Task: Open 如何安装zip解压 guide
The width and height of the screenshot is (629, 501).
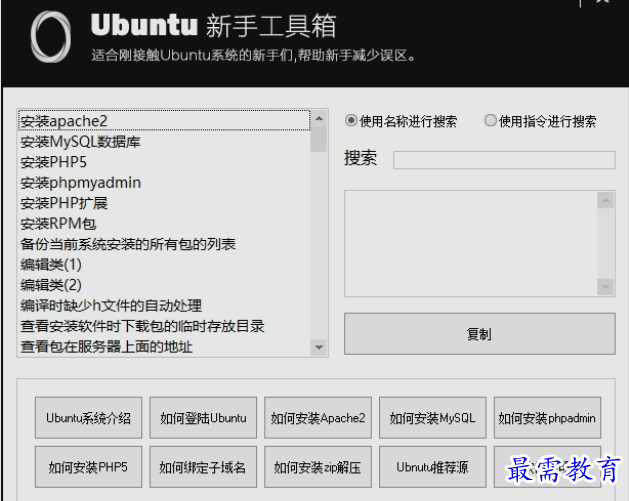Action: coord(318,467)
